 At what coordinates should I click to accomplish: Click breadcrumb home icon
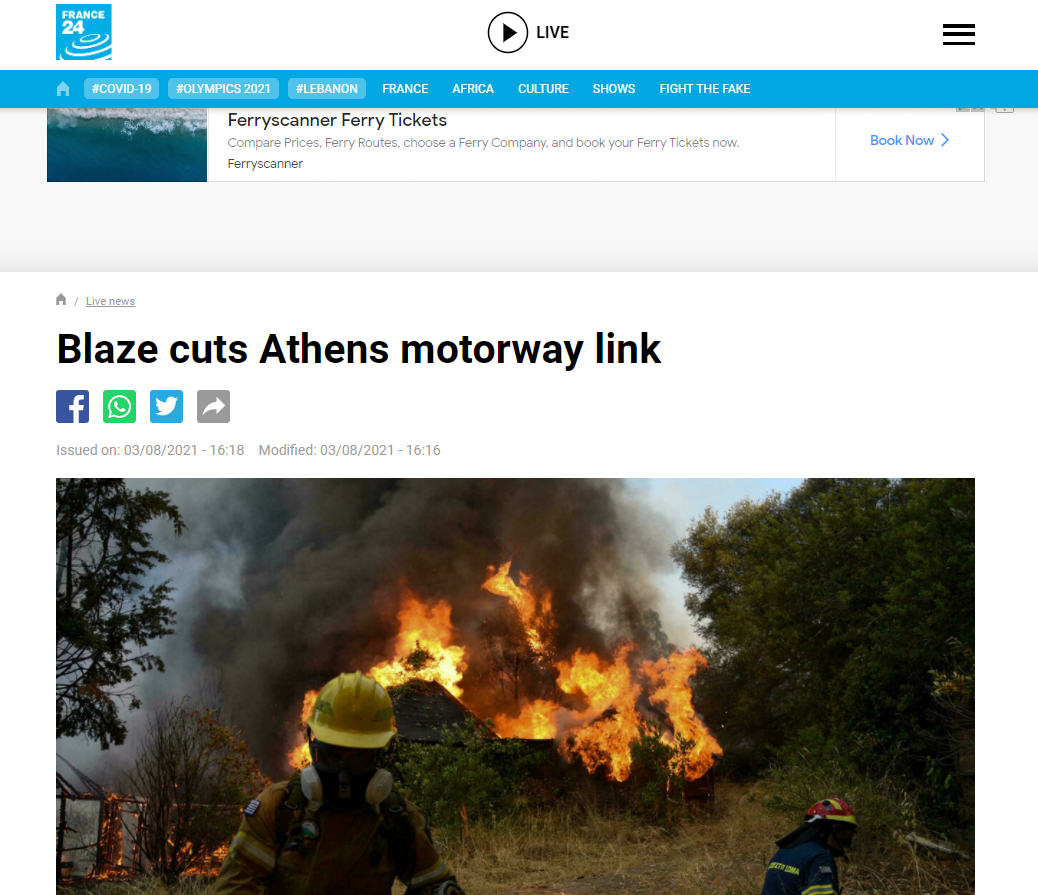[x=61, y=299]
